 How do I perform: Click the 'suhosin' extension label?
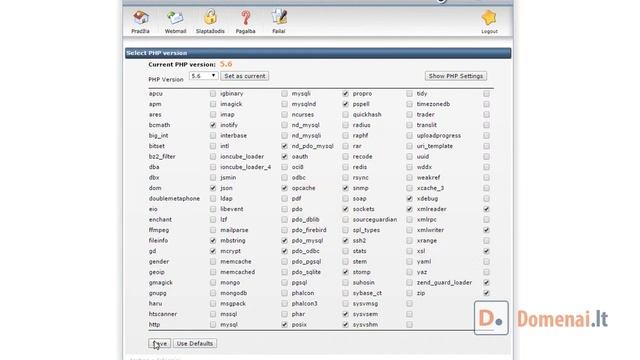click(364, 282)
